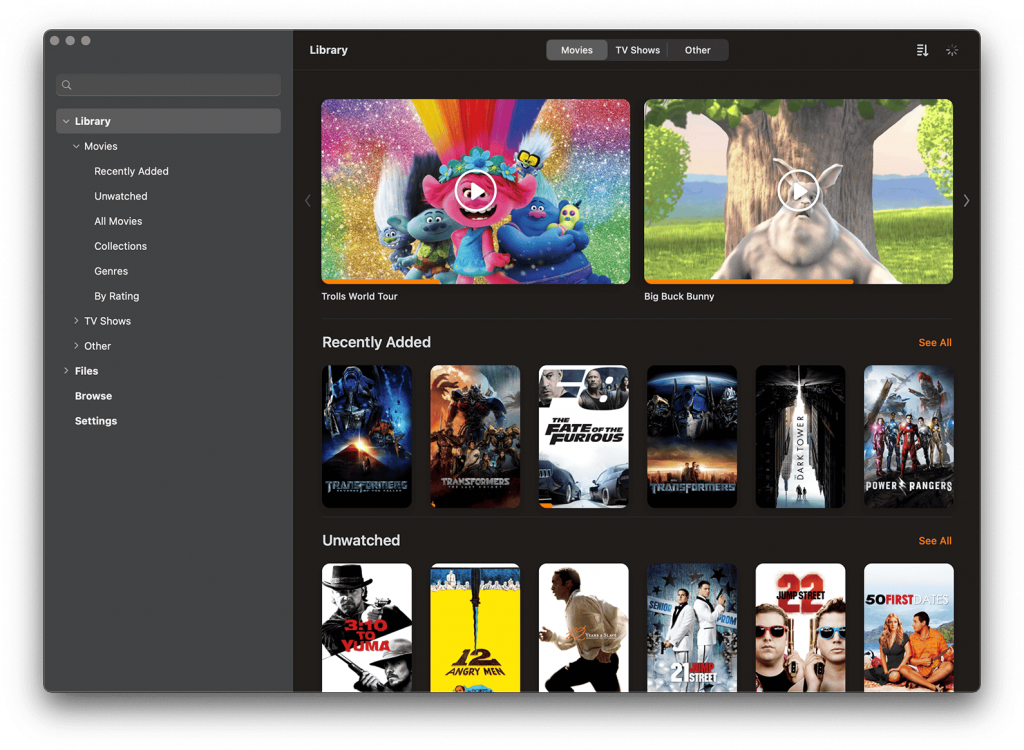Play Trolls World Tour
The image size is (1024, 750).
pyautogui.click(x=475, y=191)
